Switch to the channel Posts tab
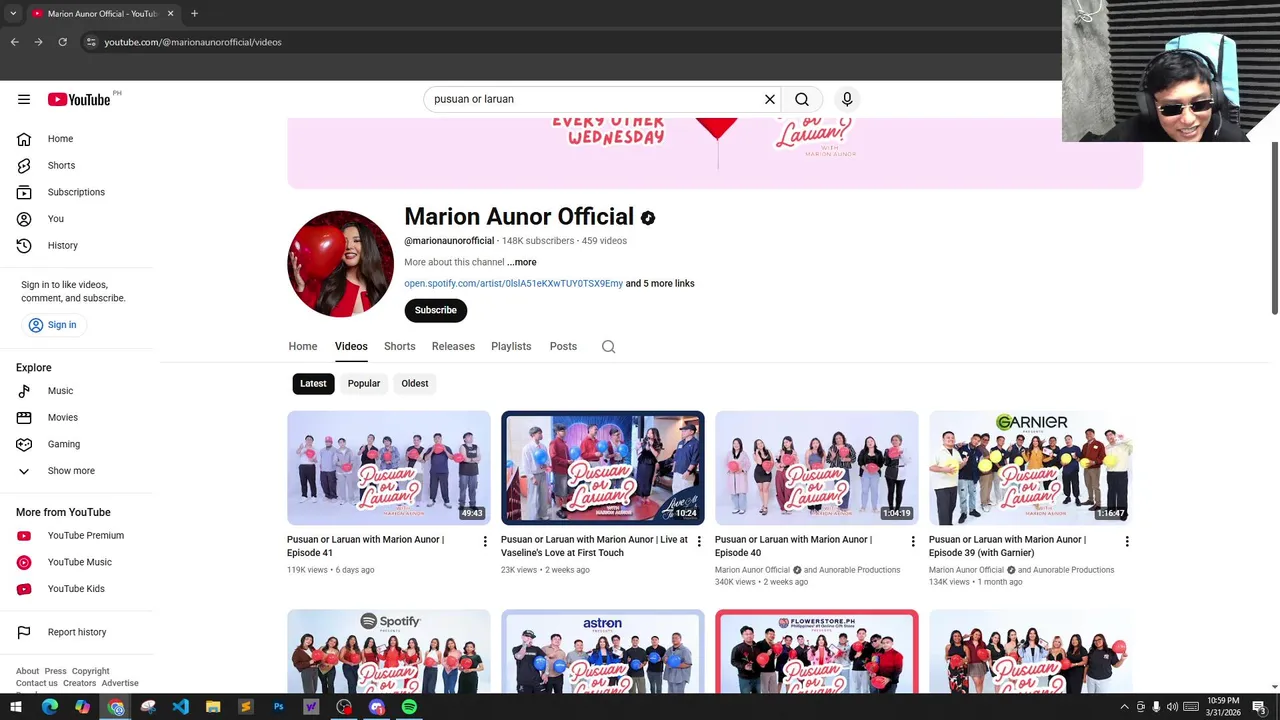The width and height of the screenshot is (1280, 720). point(563,347)
